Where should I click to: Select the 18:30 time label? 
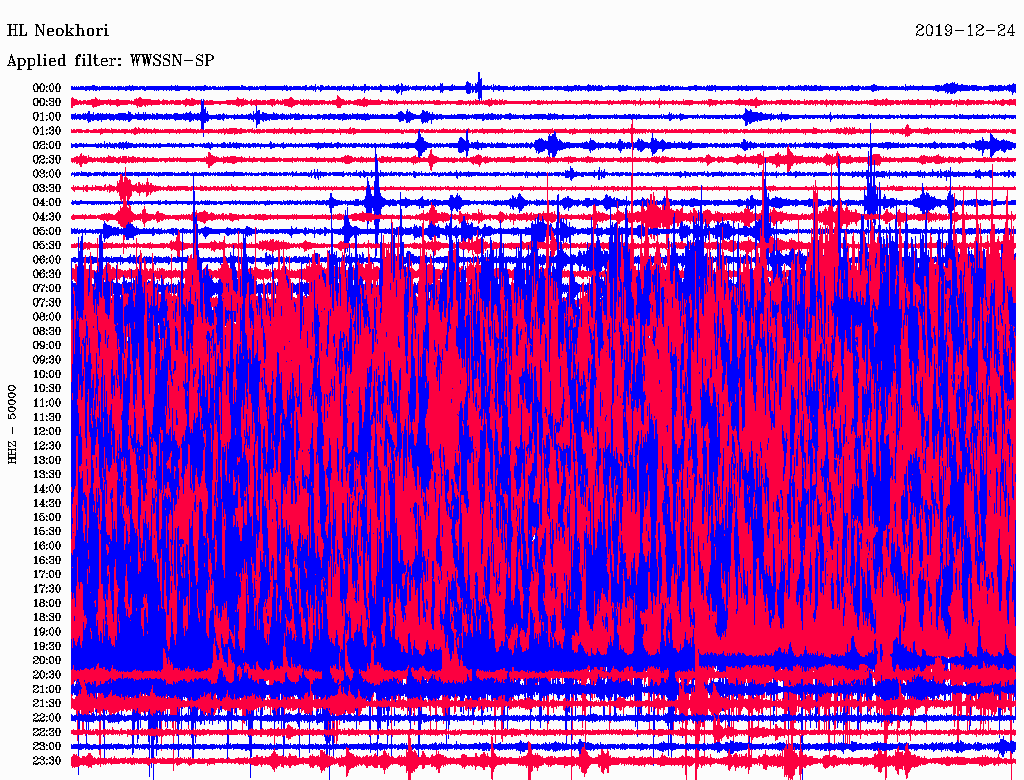pyautogui.click(x=47, y=617)
